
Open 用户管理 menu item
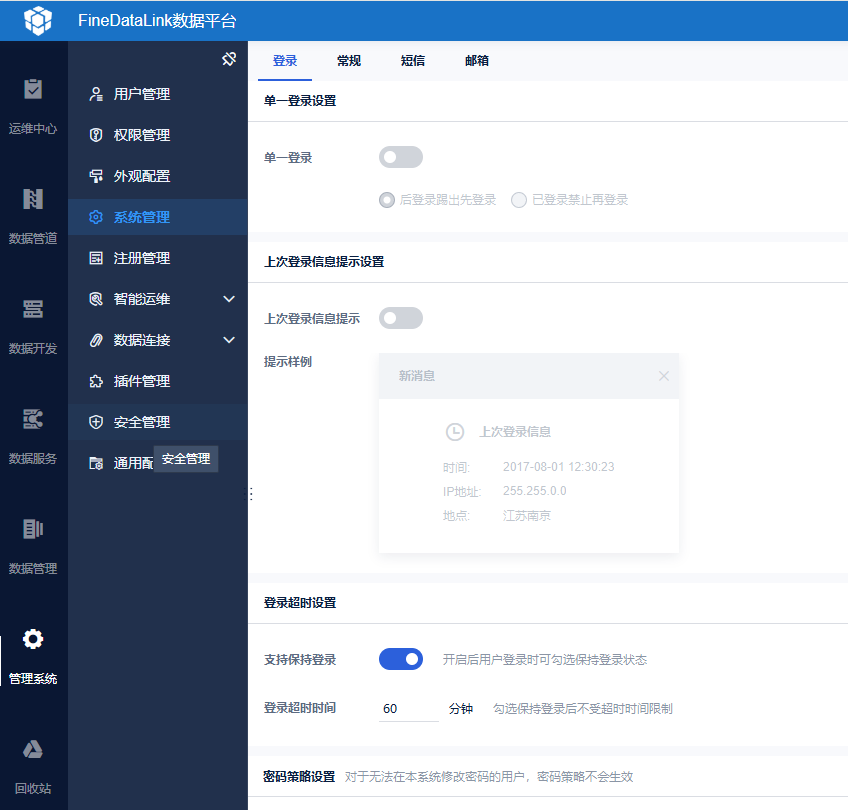coord(158,94)
